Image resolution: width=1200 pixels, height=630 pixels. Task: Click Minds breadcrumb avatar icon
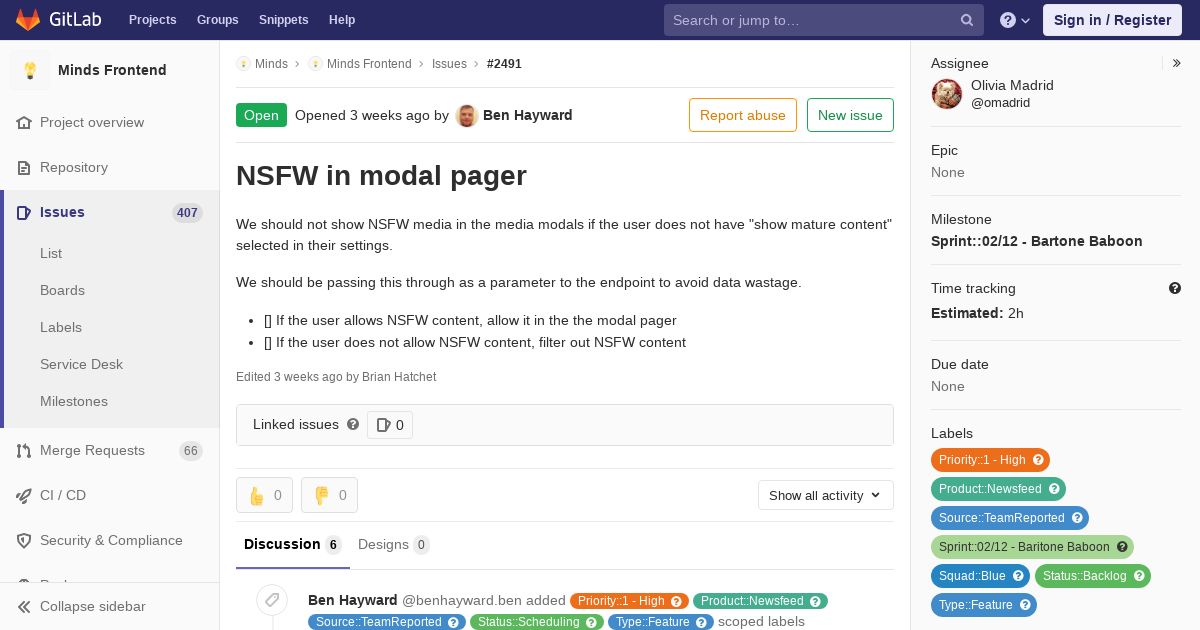243,64
